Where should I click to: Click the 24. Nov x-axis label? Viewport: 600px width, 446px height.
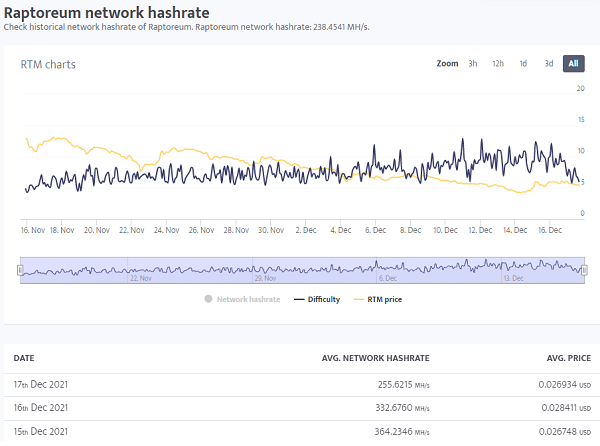tap(166, 230)
